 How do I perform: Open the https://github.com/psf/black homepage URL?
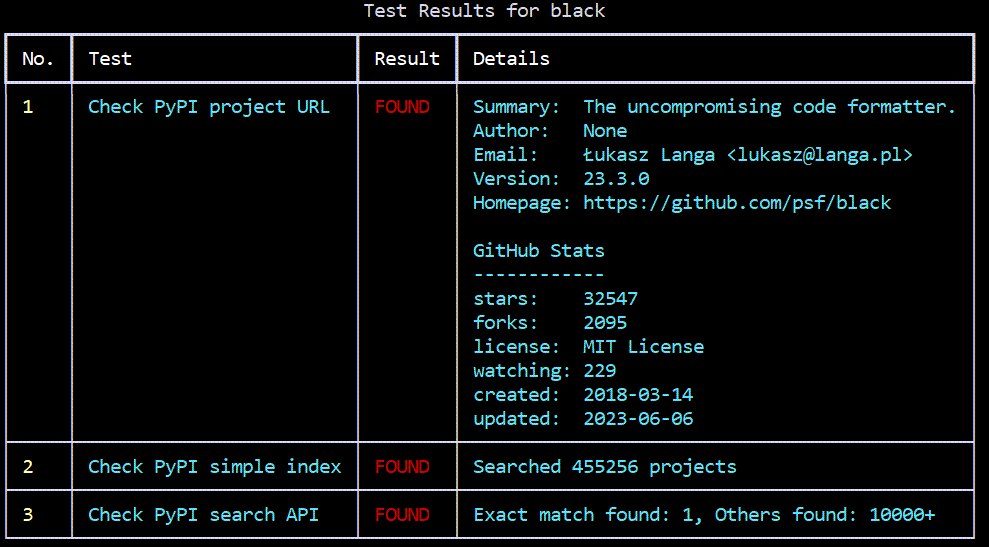pos(737,203)
